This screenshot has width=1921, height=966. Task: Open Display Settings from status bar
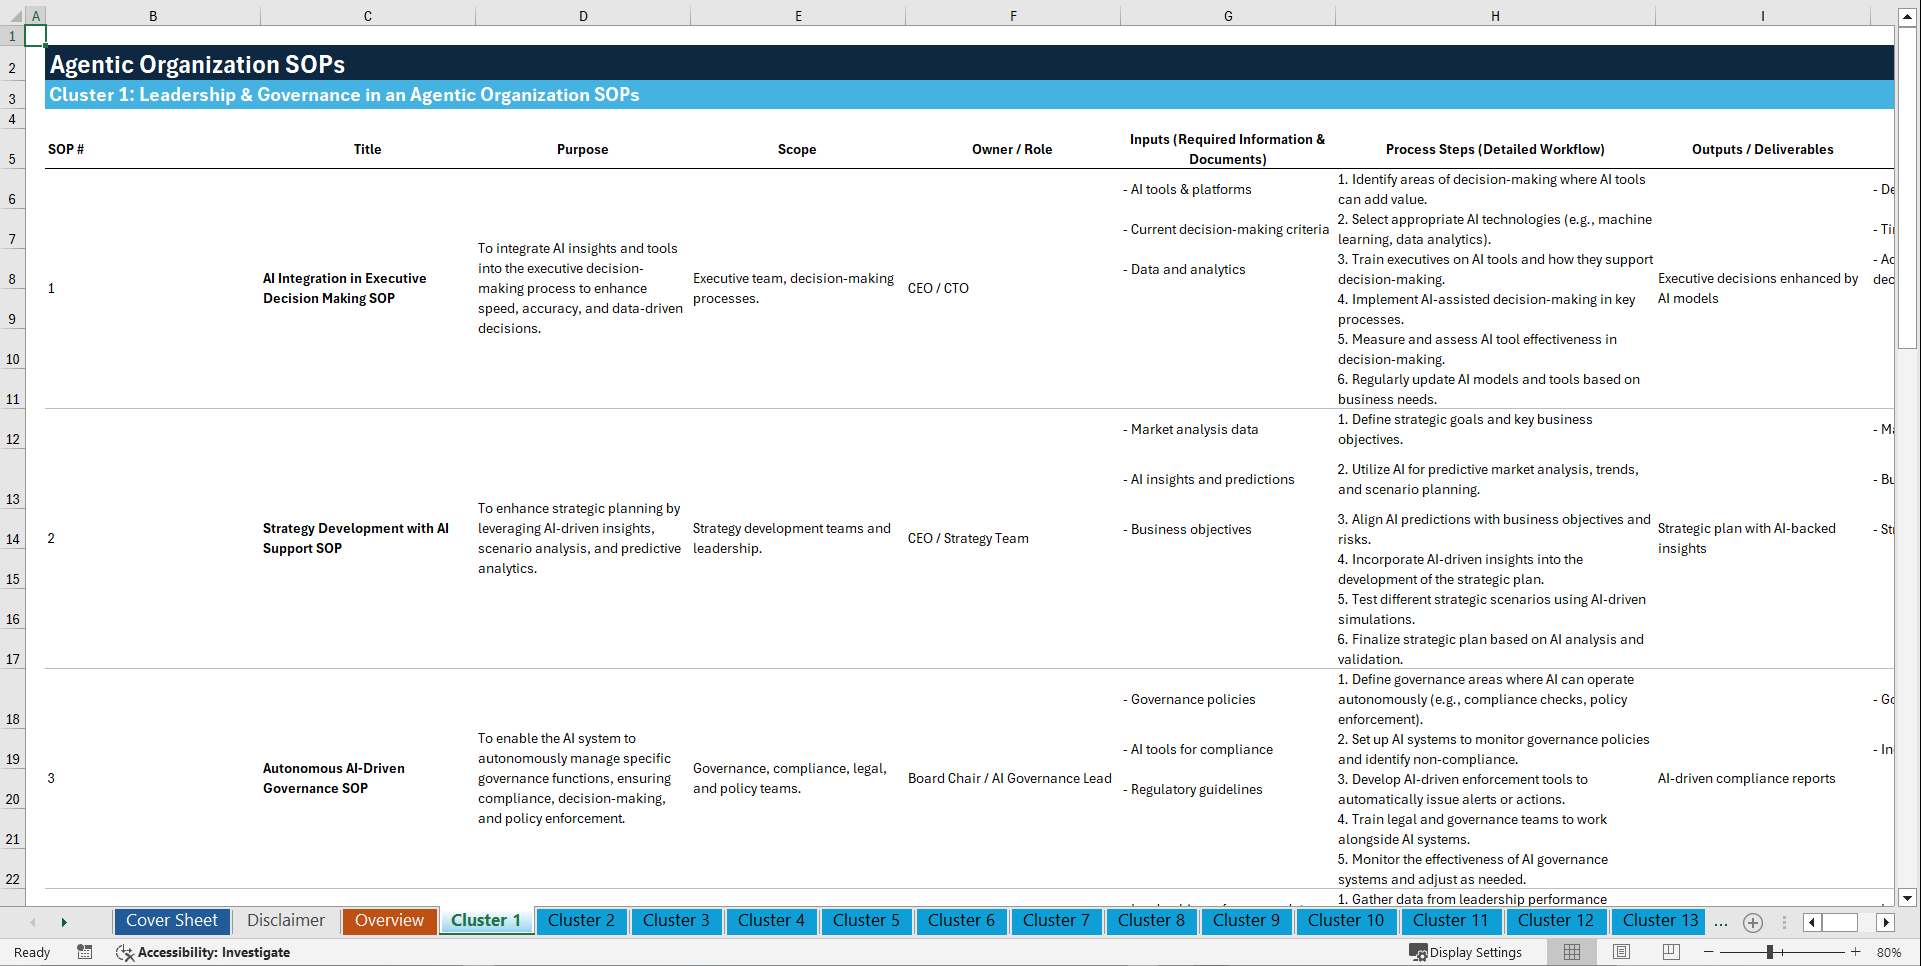1467,952
